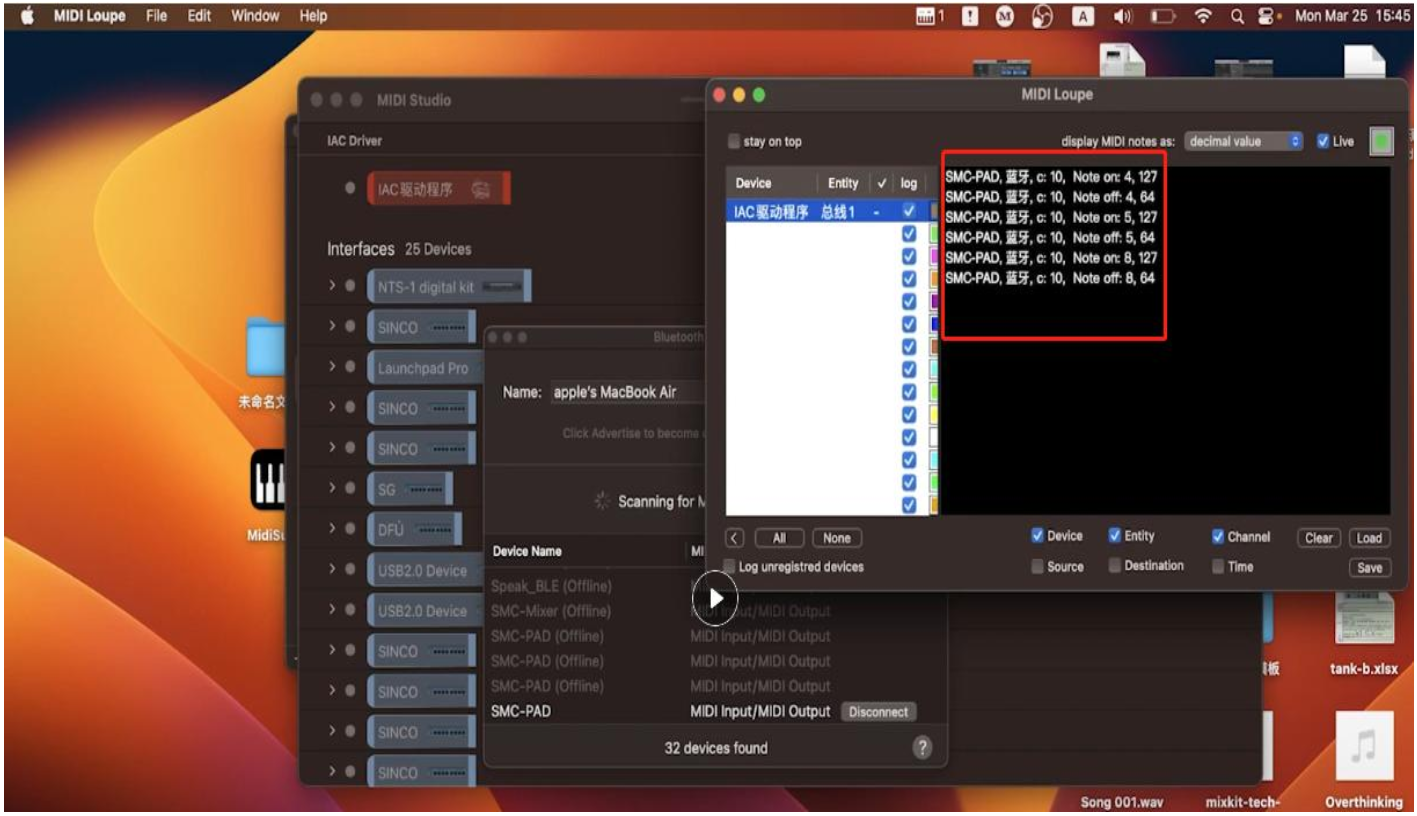The width and height of the screenshot is (1417, 816).
Task: Click the None button
Action: click(837, 538)
